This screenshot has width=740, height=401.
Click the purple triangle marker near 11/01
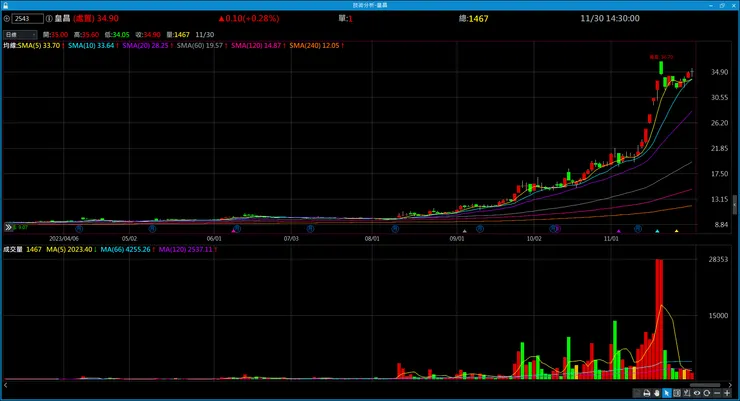[618, 231]
